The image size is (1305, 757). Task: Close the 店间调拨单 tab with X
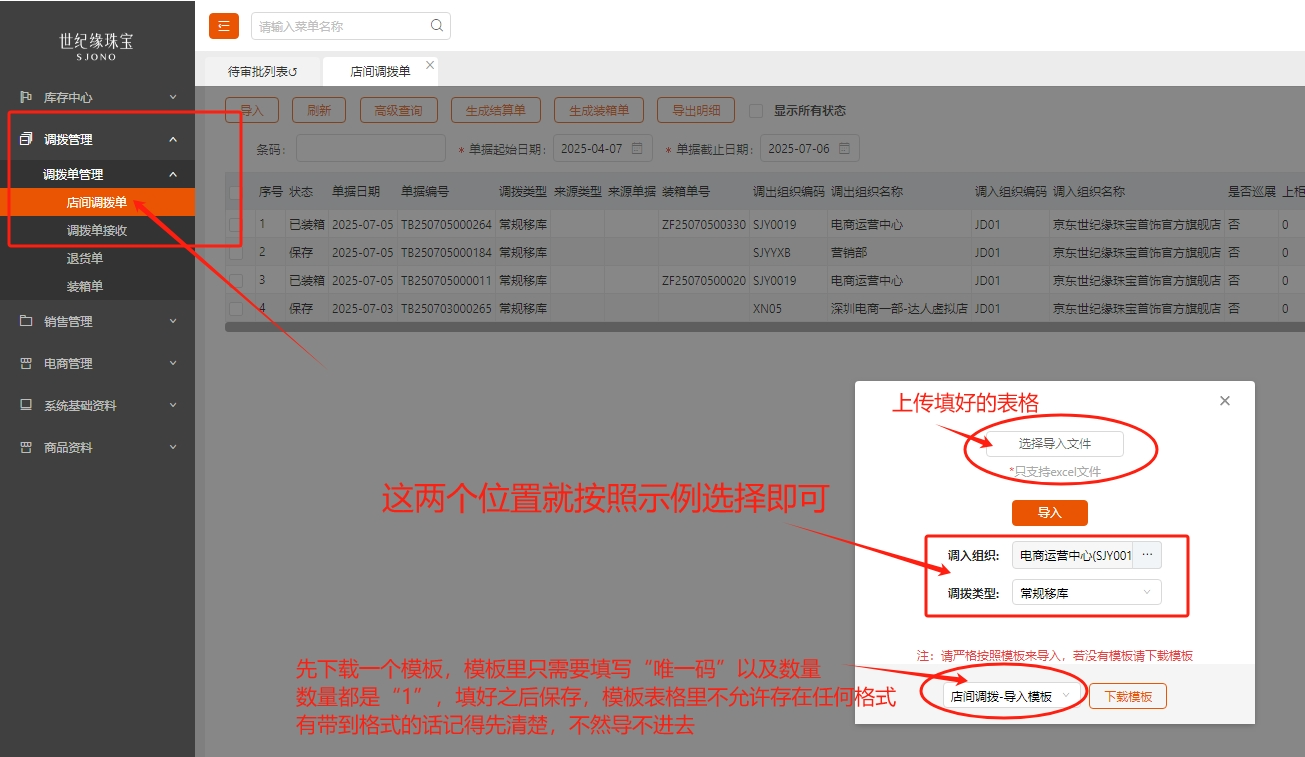pyautogui.click(x=430, y=65)
